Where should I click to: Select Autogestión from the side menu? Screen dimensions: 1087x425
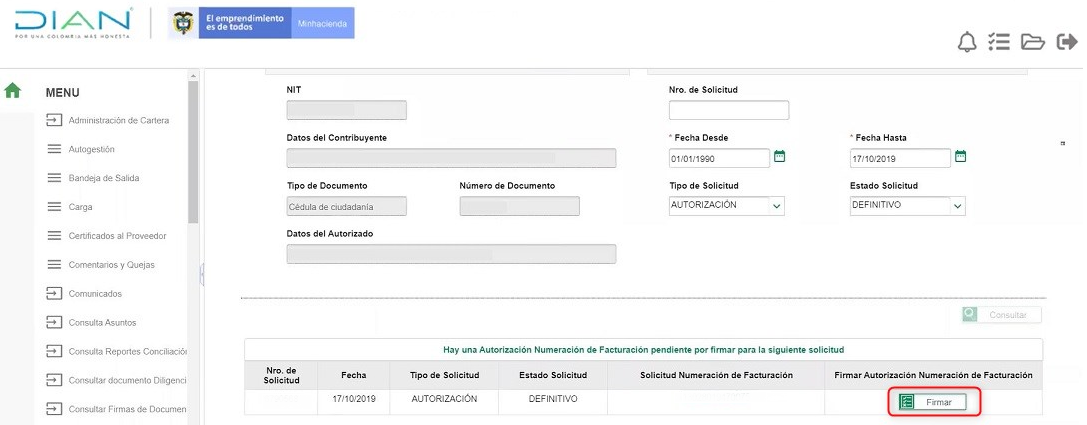pyautogui.click(x=91, y=150)
